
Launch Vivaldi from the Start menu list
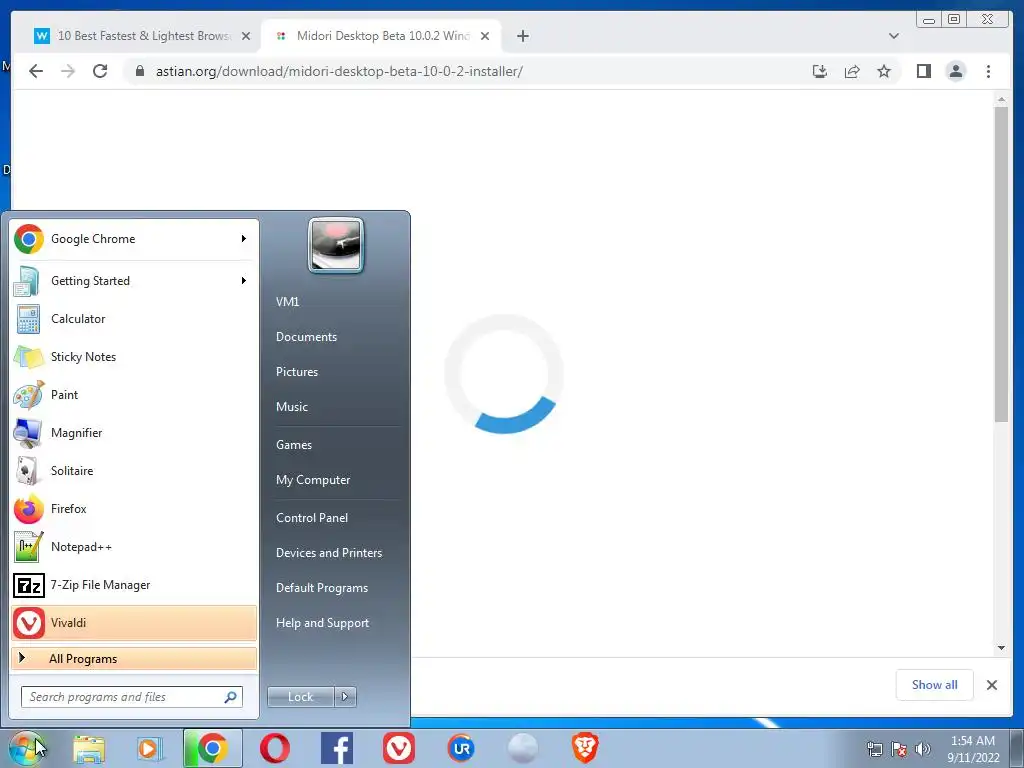134,623
